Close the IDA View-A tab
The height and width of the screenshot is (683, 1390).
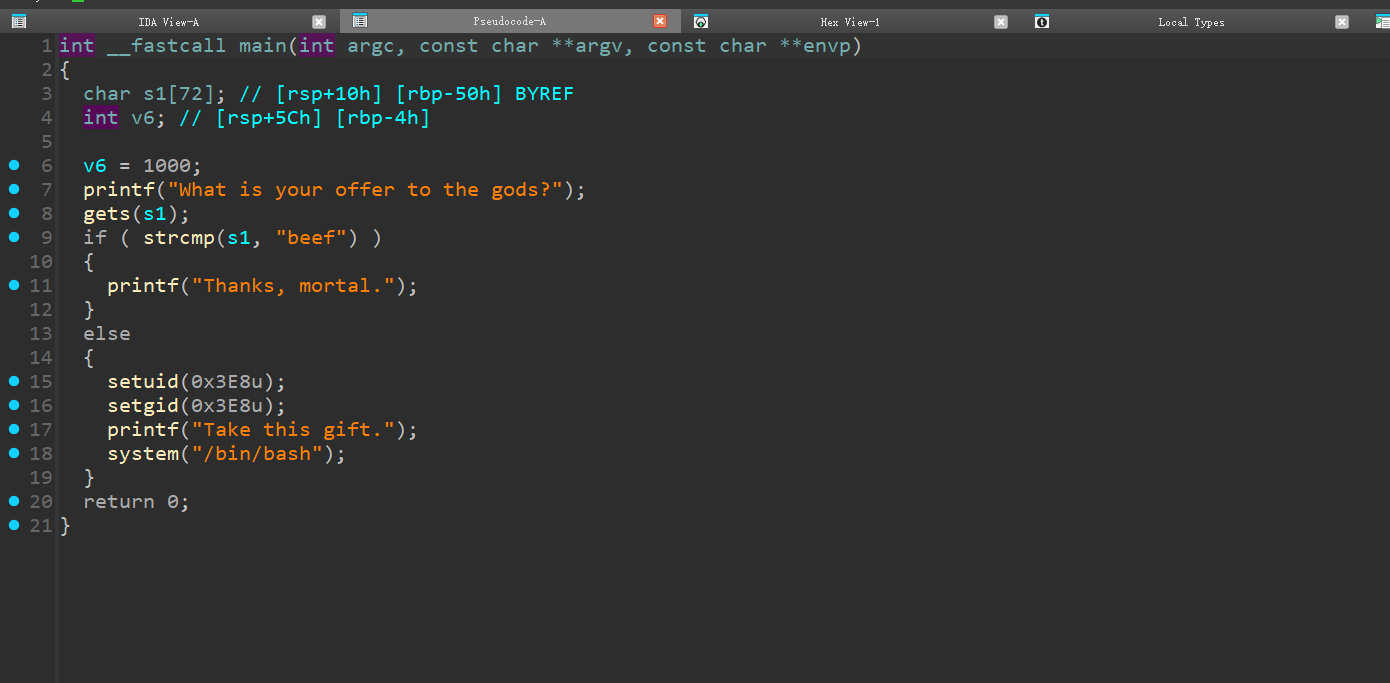[319, 21]
